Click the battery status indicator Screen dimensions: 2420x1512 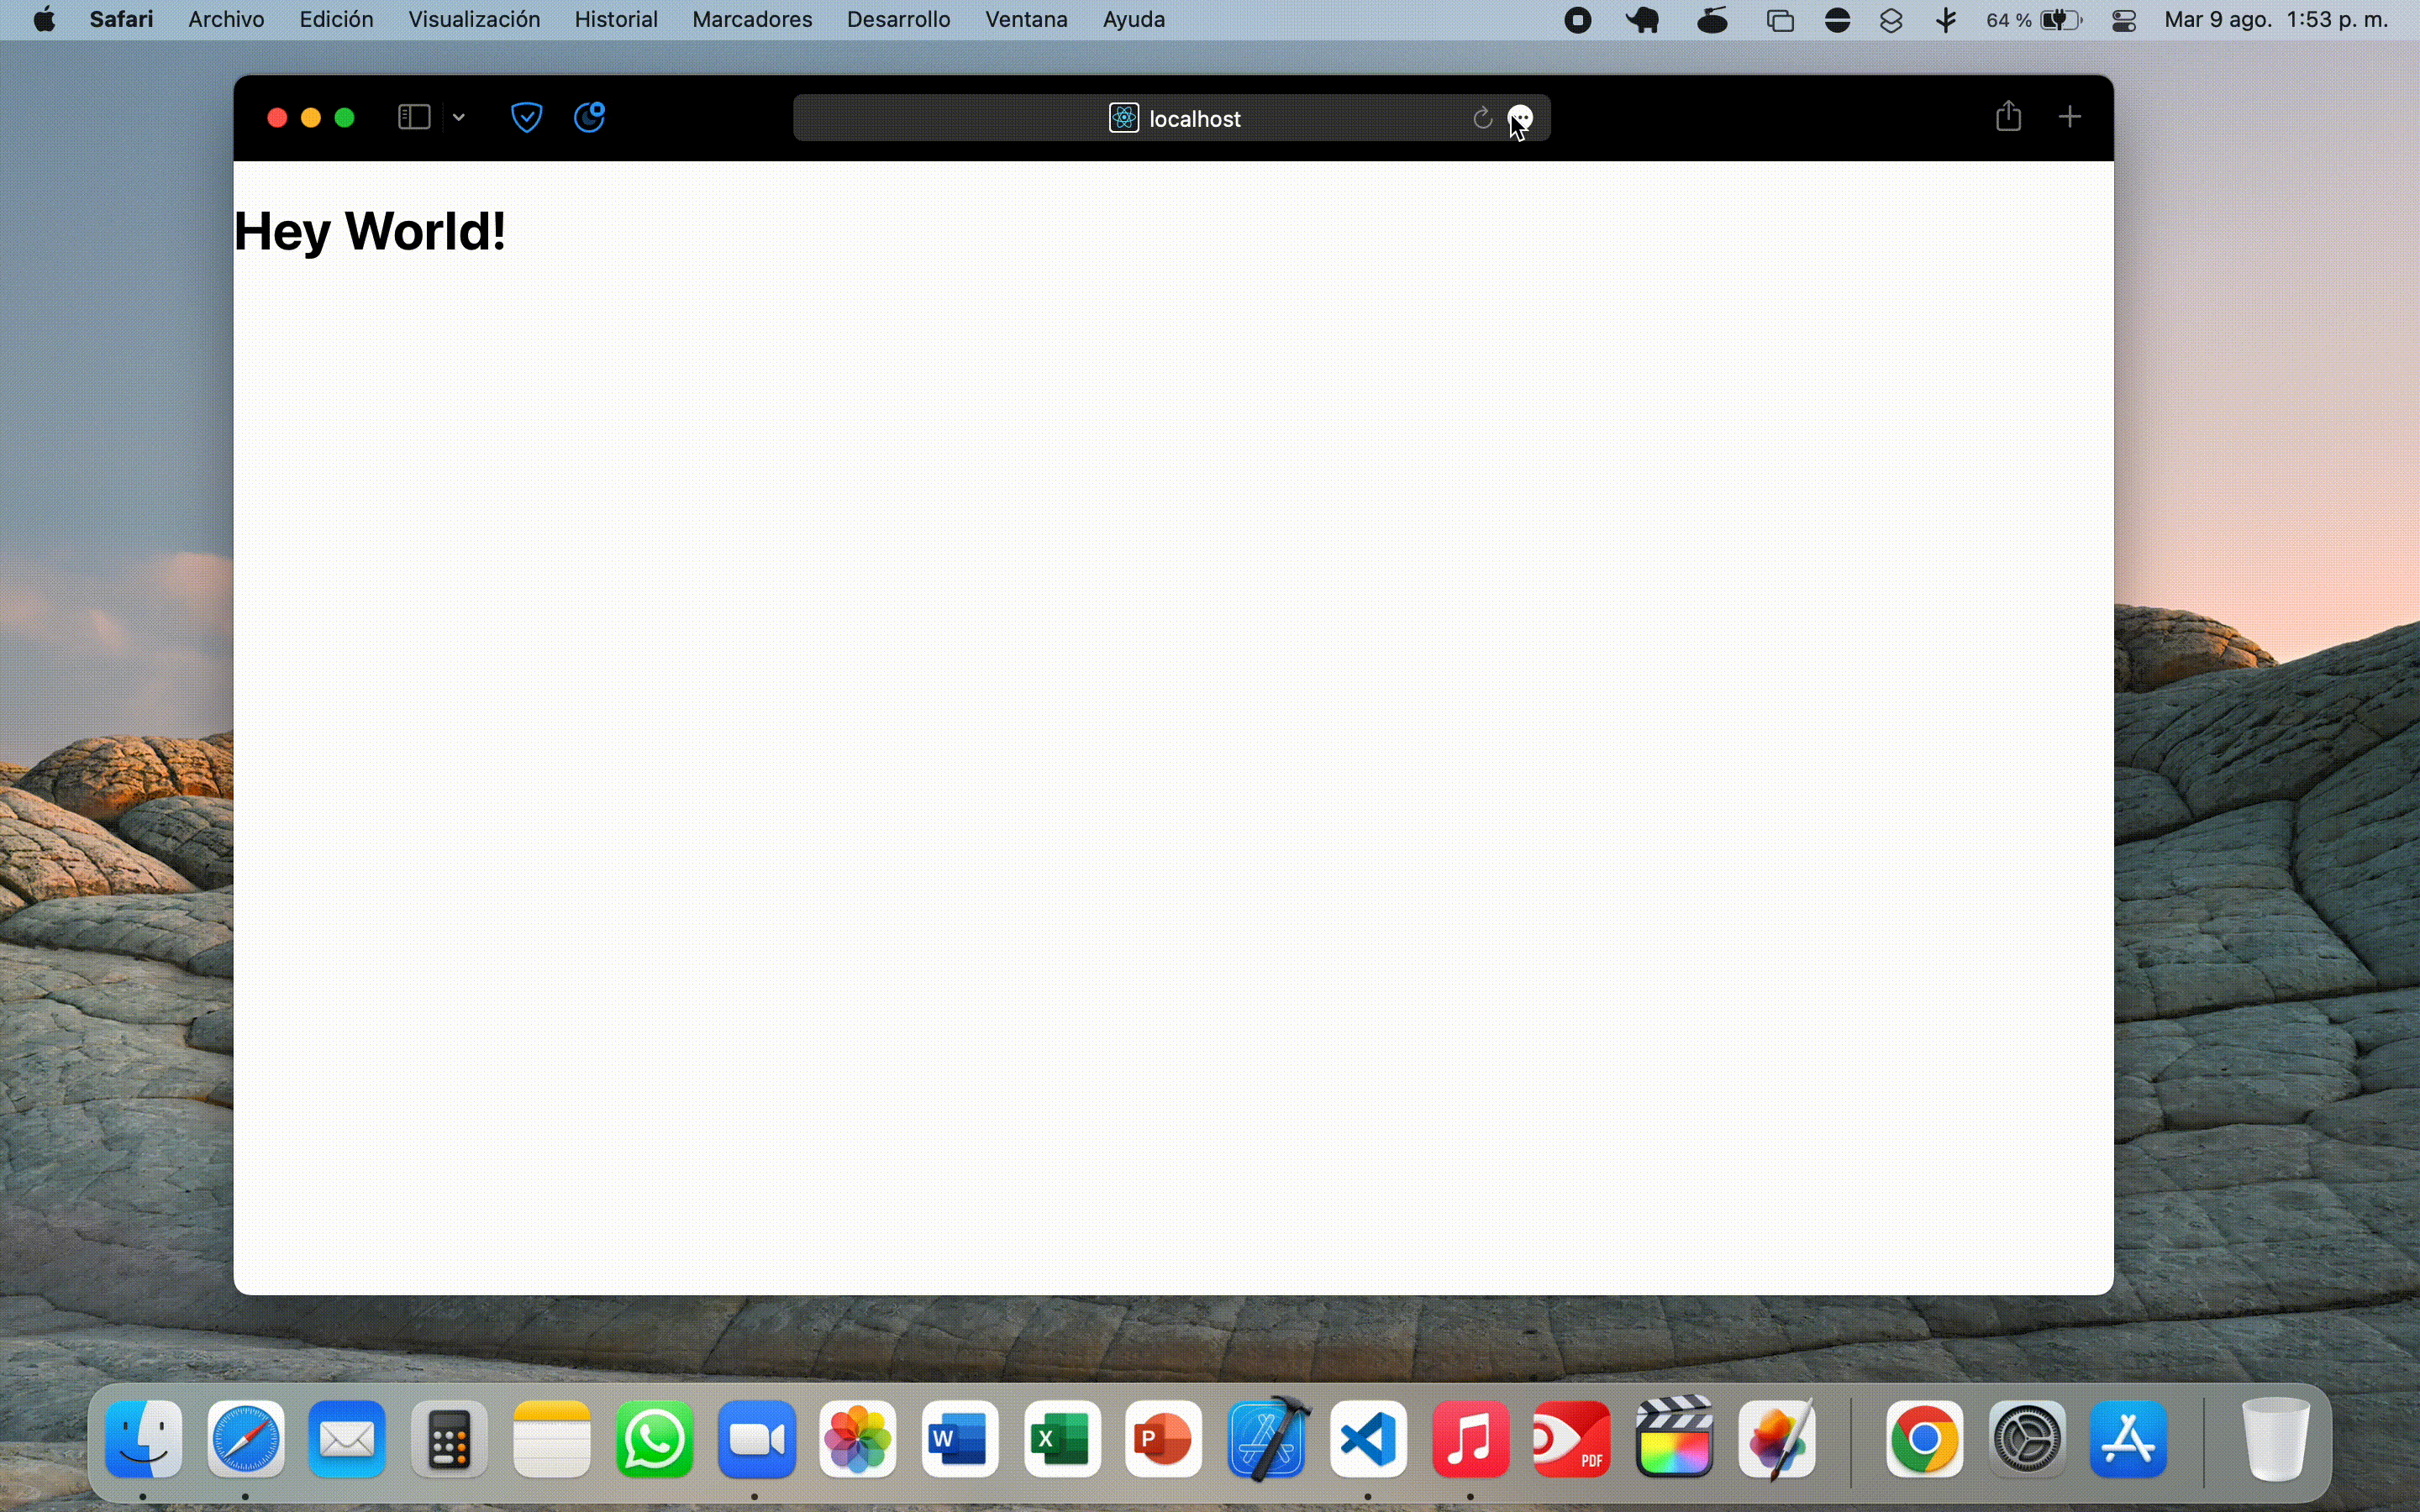click(2060, 20)
